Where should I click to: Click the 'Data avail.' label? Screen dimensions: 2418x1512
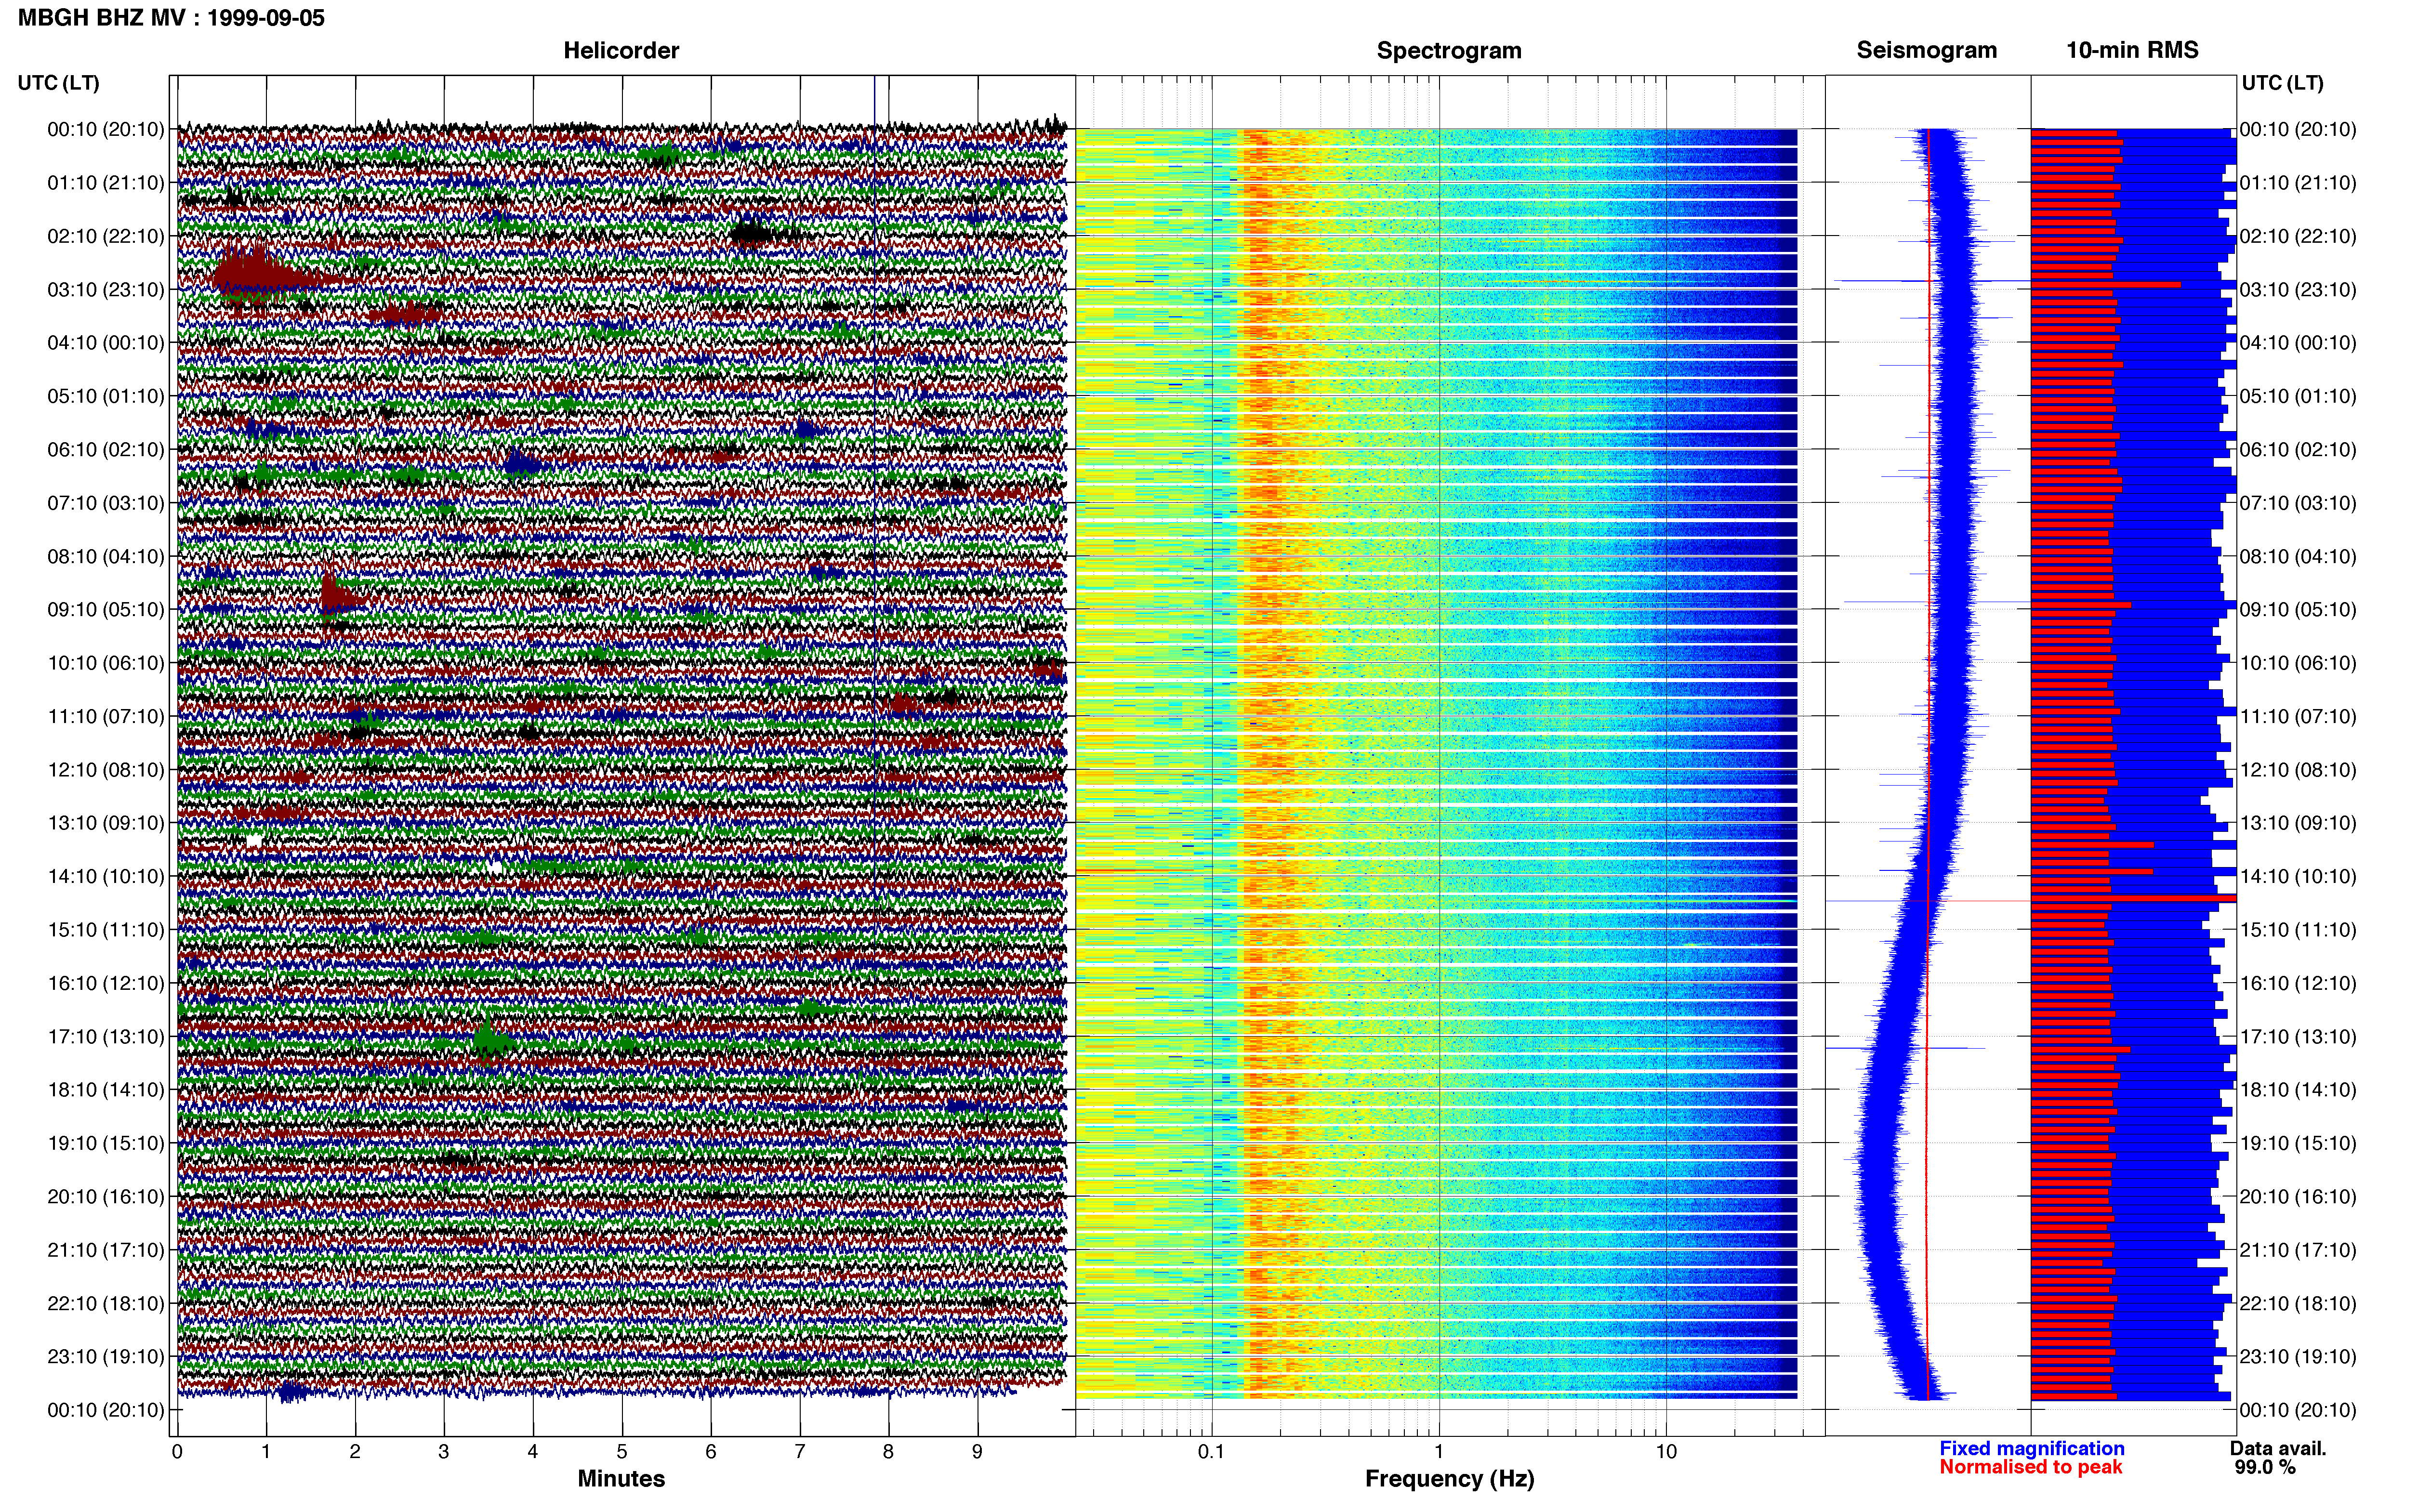(x=2278, y=1448)
